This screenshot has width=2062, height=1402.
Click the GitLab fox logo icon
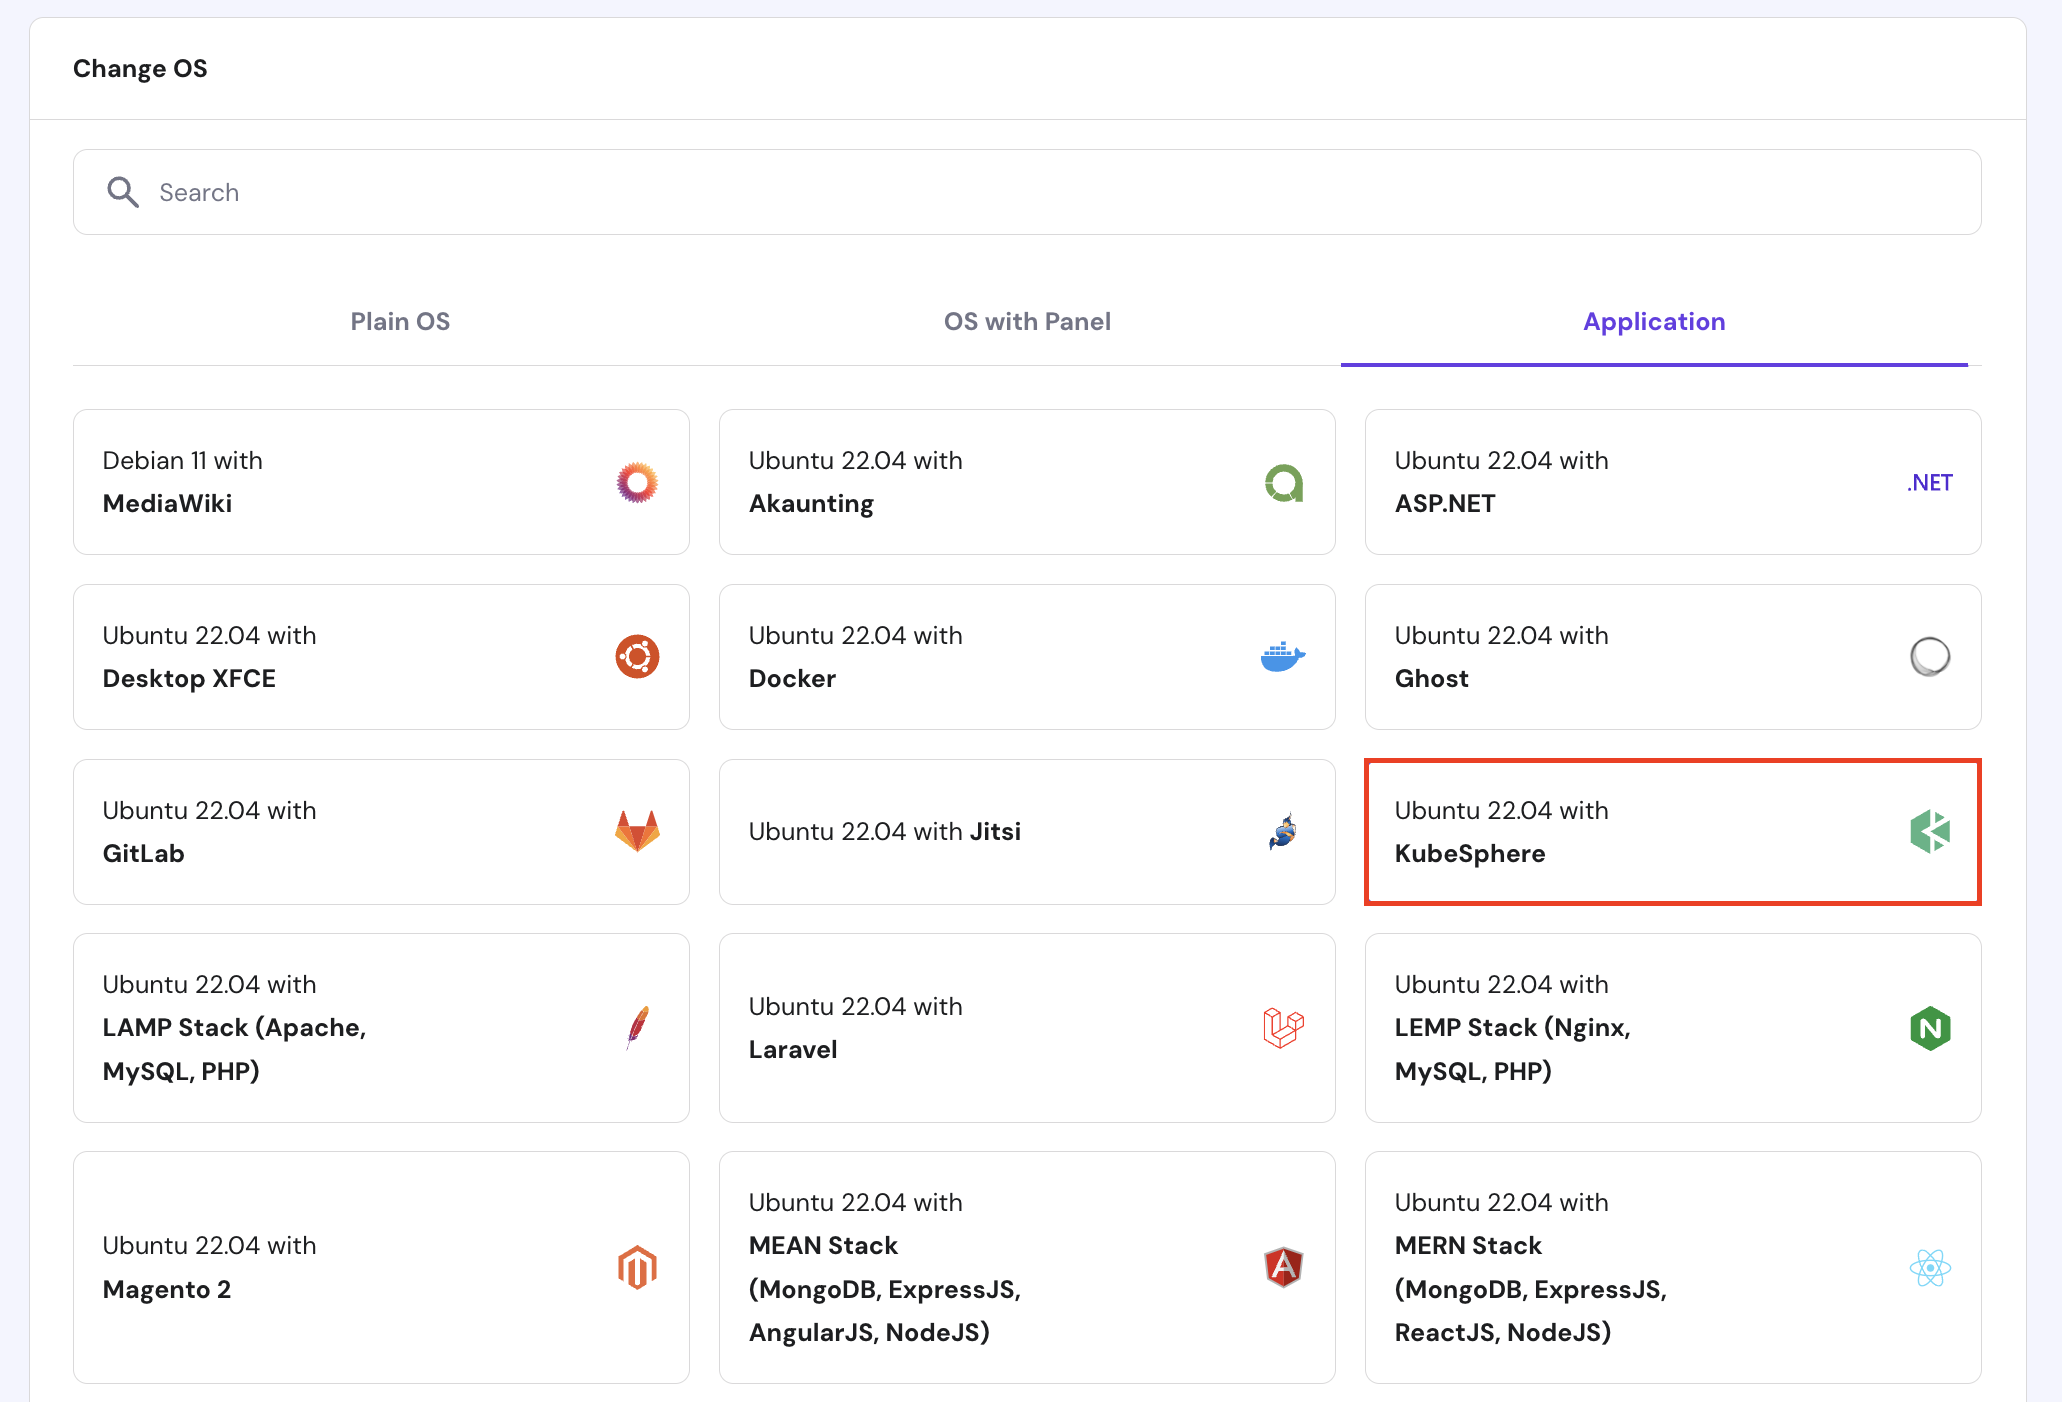(637, 831)
